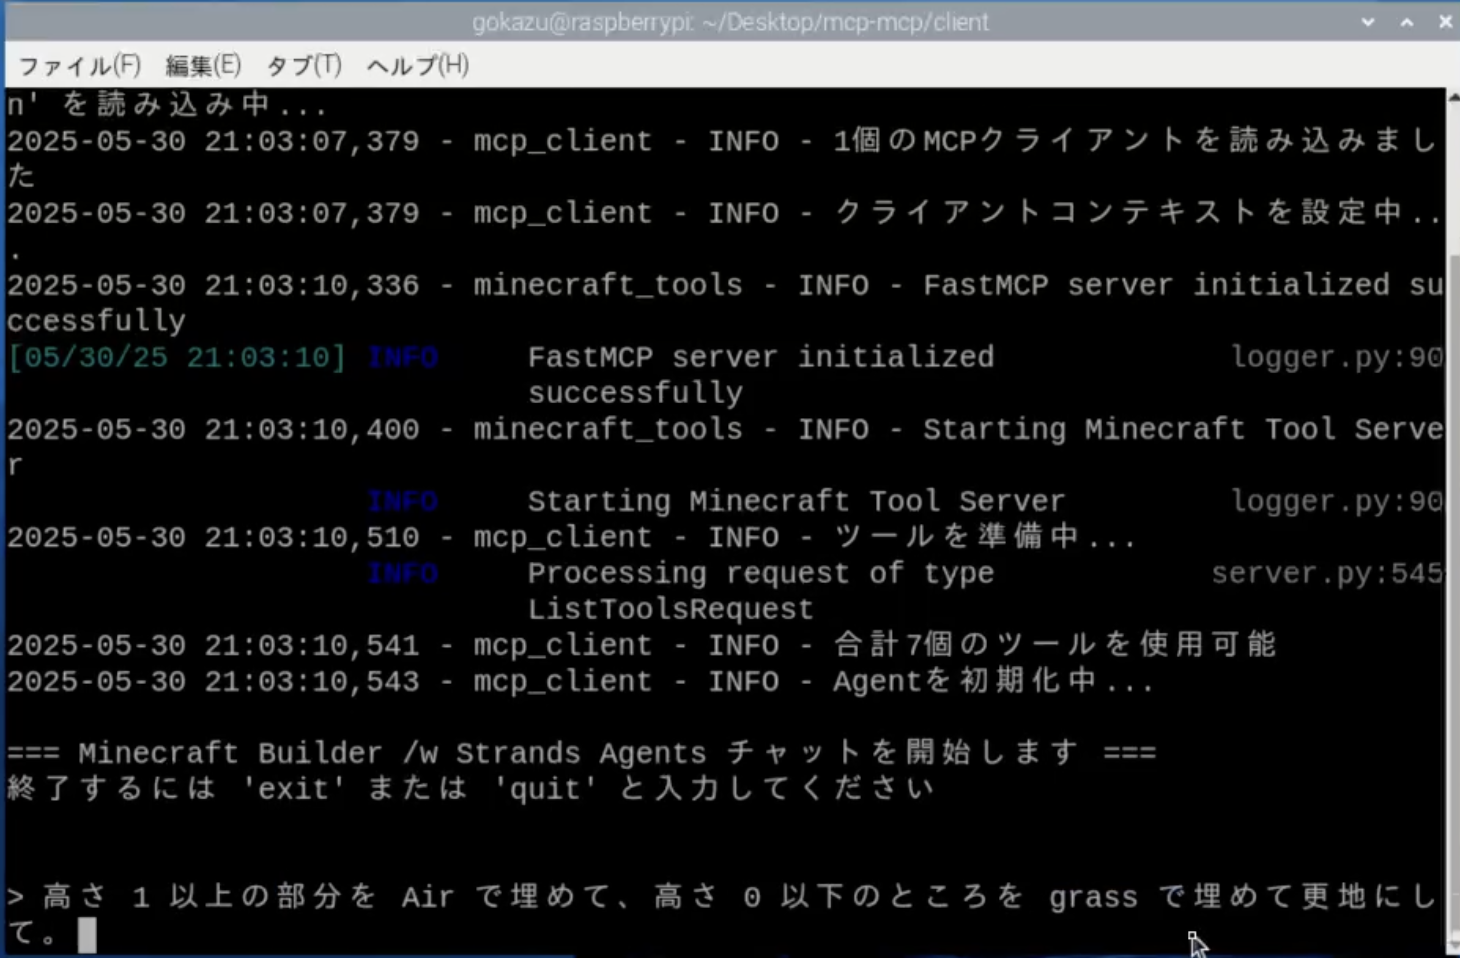Open the タブ(T) tabs menu
The image size is (1460, 958).
coord(303,66)
